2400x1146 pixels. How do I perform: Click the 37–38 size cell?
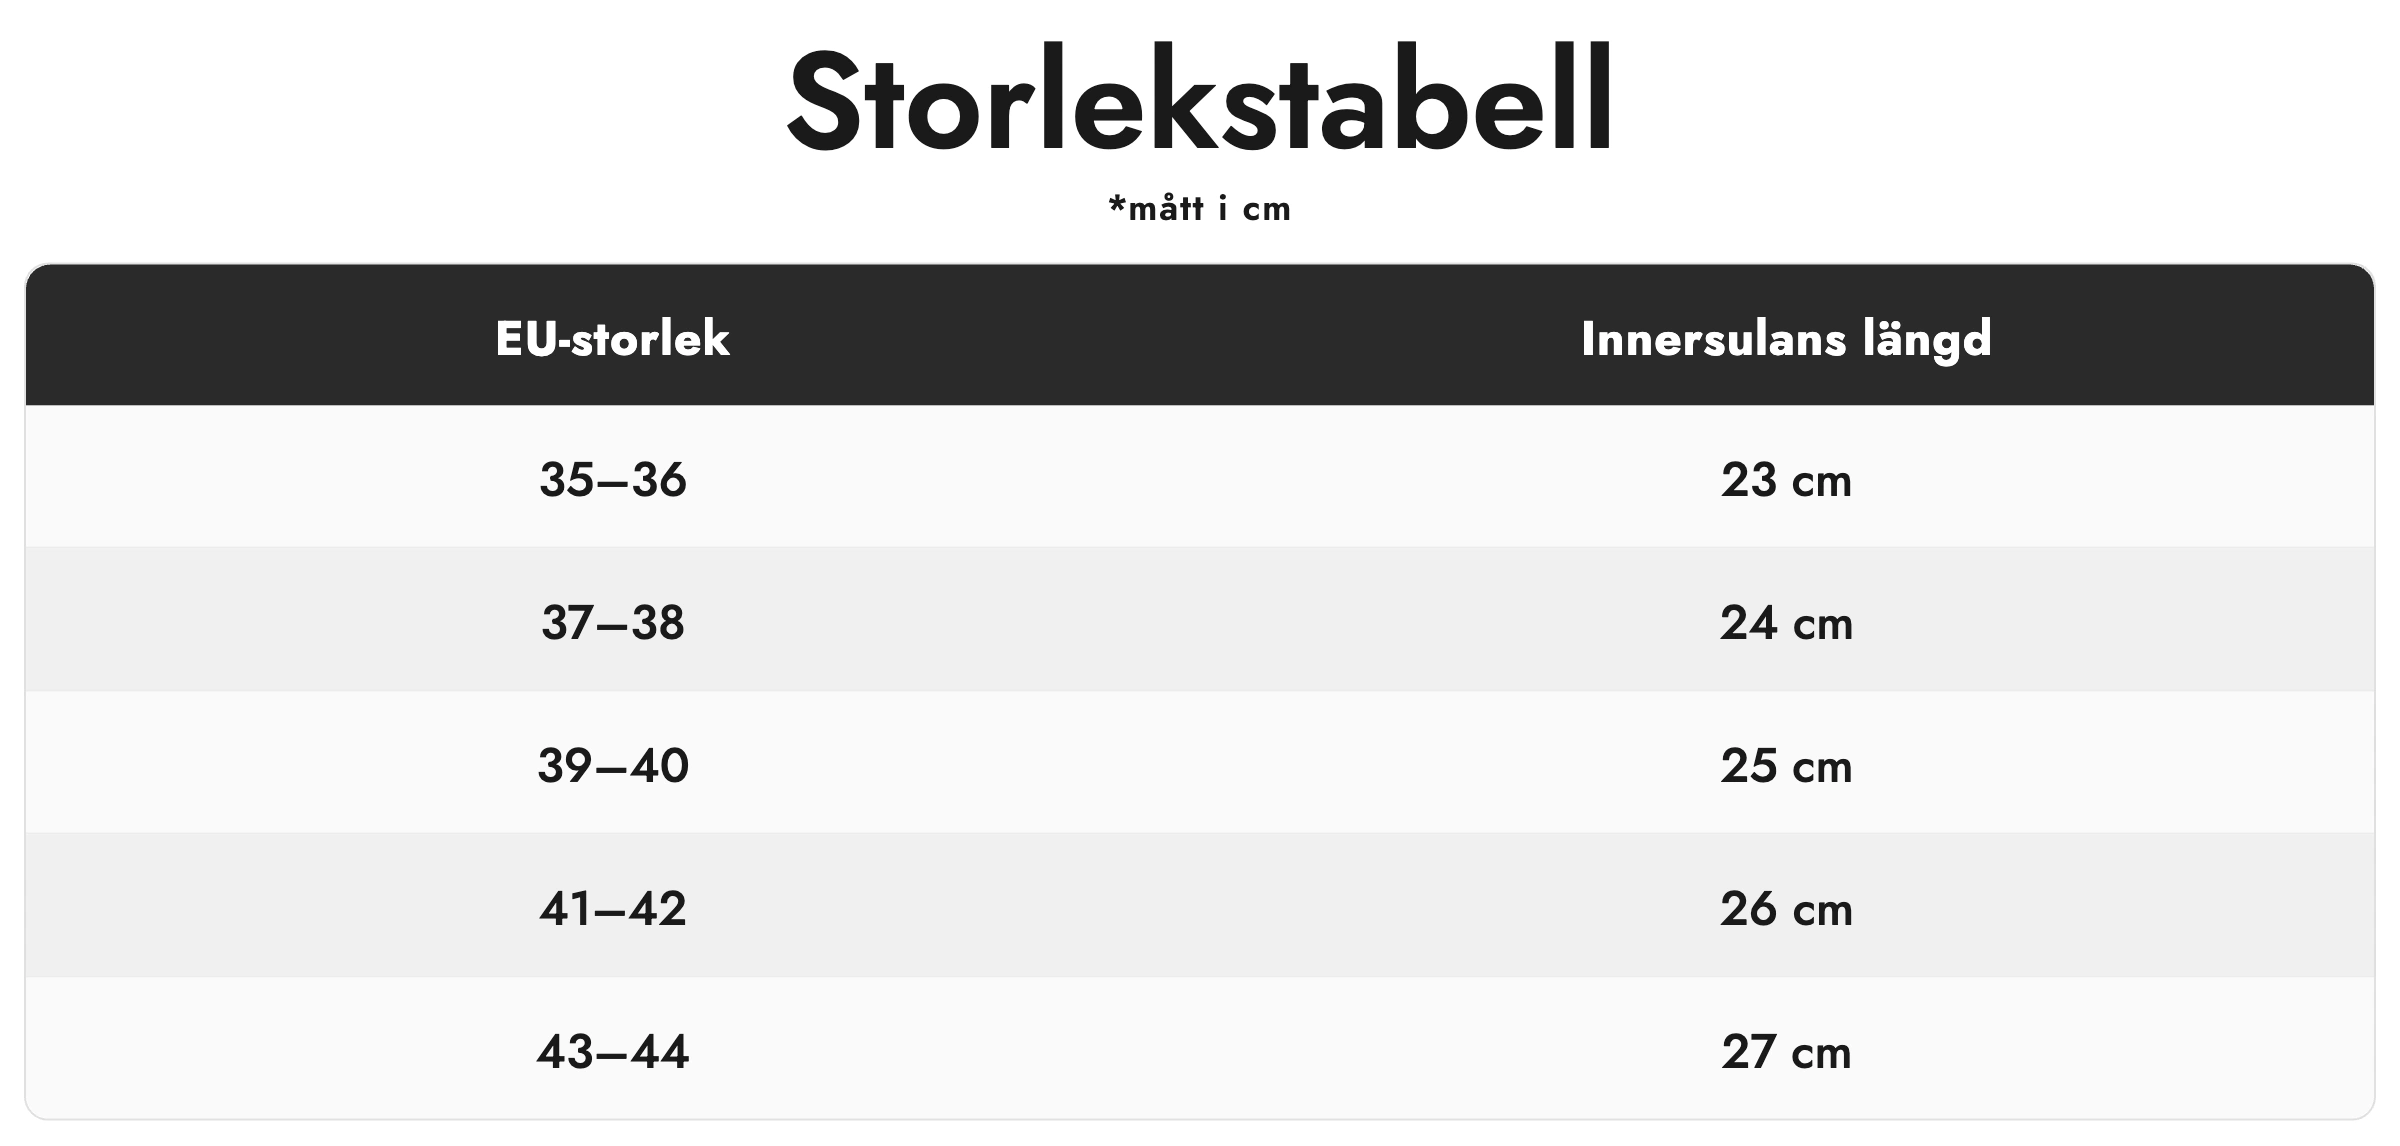pos(612,622)
